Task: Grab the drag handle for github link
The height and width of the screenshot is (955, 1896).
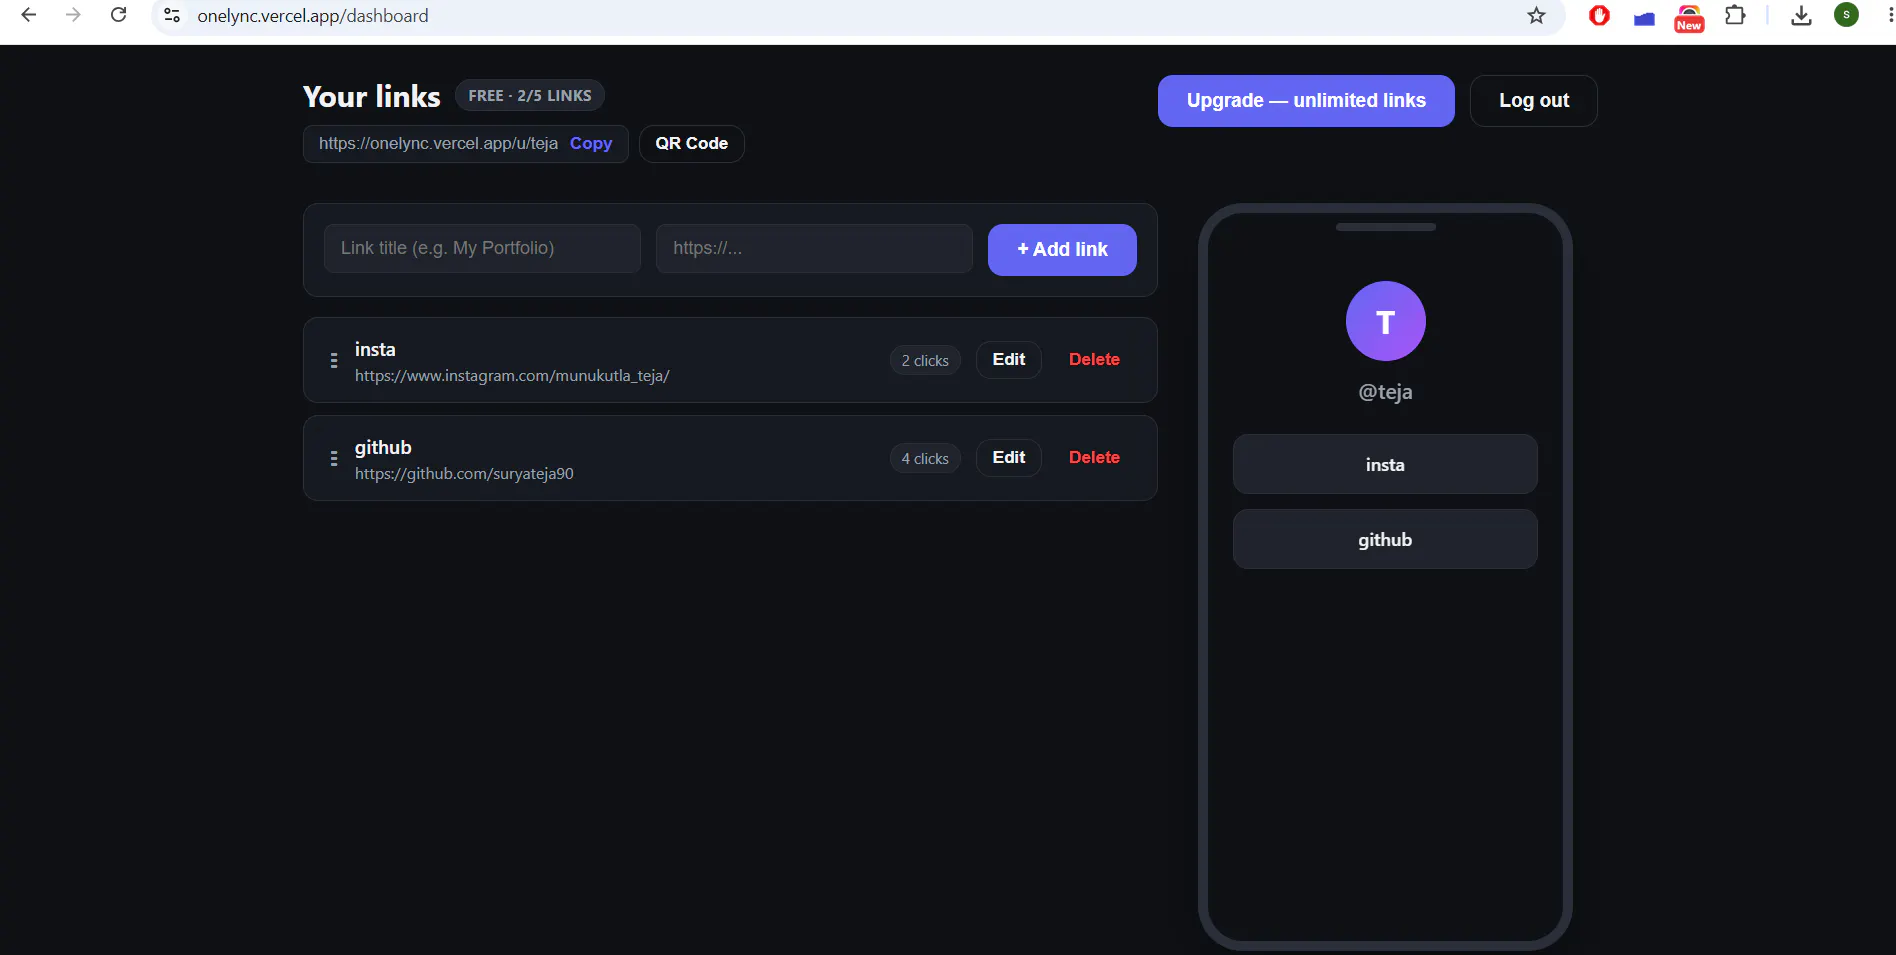Action: pyautogui.click(x=334, y=458)
